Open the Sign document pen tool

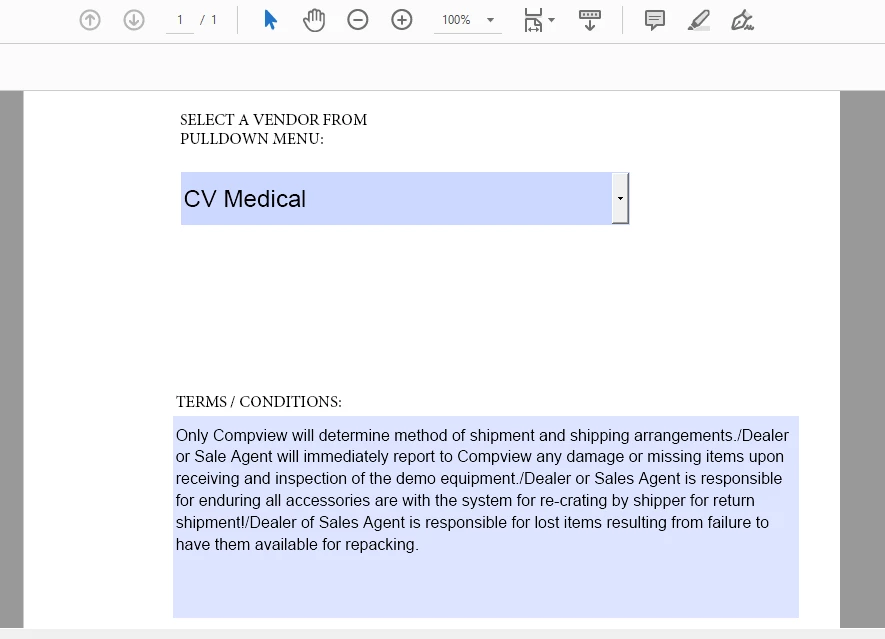742,20
